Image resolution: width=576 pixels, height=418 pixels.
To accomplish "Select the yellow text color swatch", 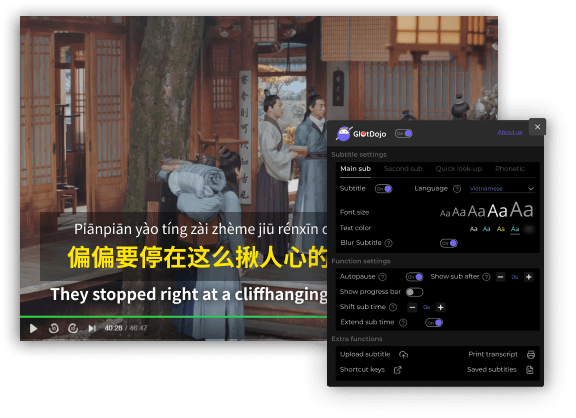I will tap(501, 229).
